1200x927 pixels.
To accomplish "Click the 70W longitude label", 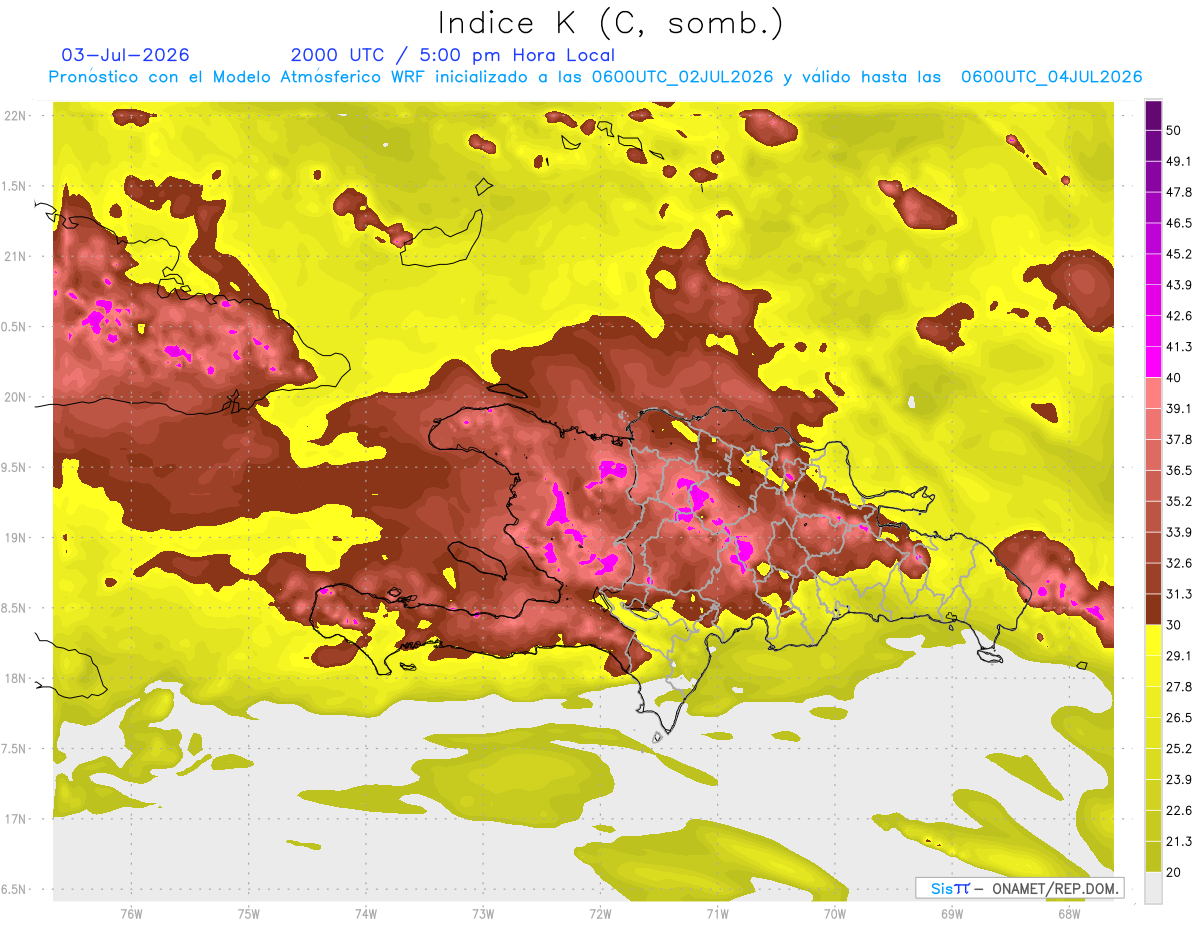I will point(835,913).
